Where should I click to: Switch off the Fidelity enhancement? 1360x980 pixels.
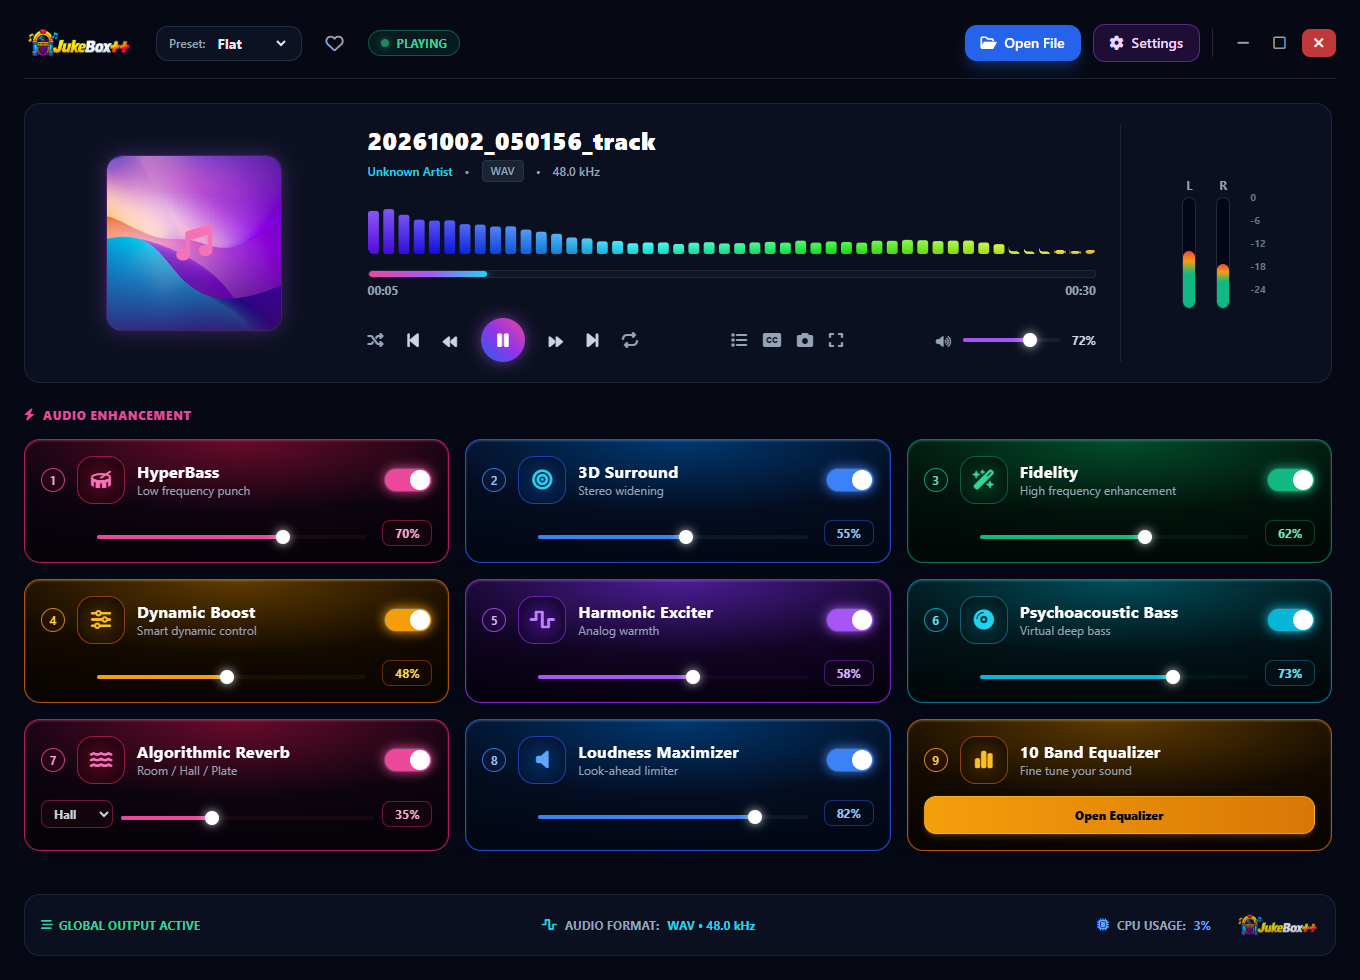[1291, 480]
